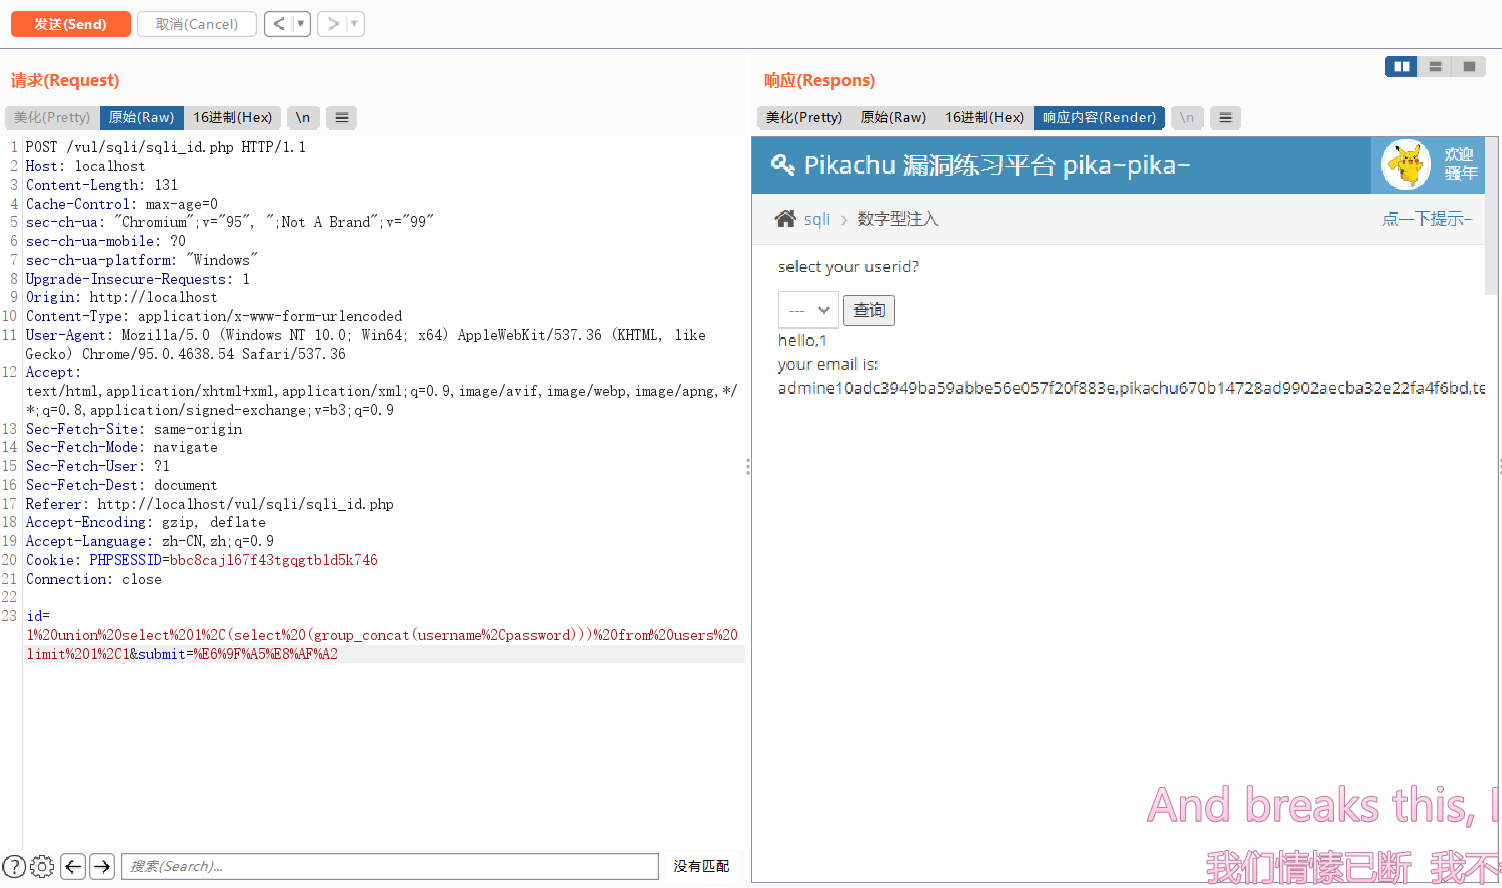Screen dimensions: 1502x888
Task: Select the response Render tab
Action: click(1099, 118)
